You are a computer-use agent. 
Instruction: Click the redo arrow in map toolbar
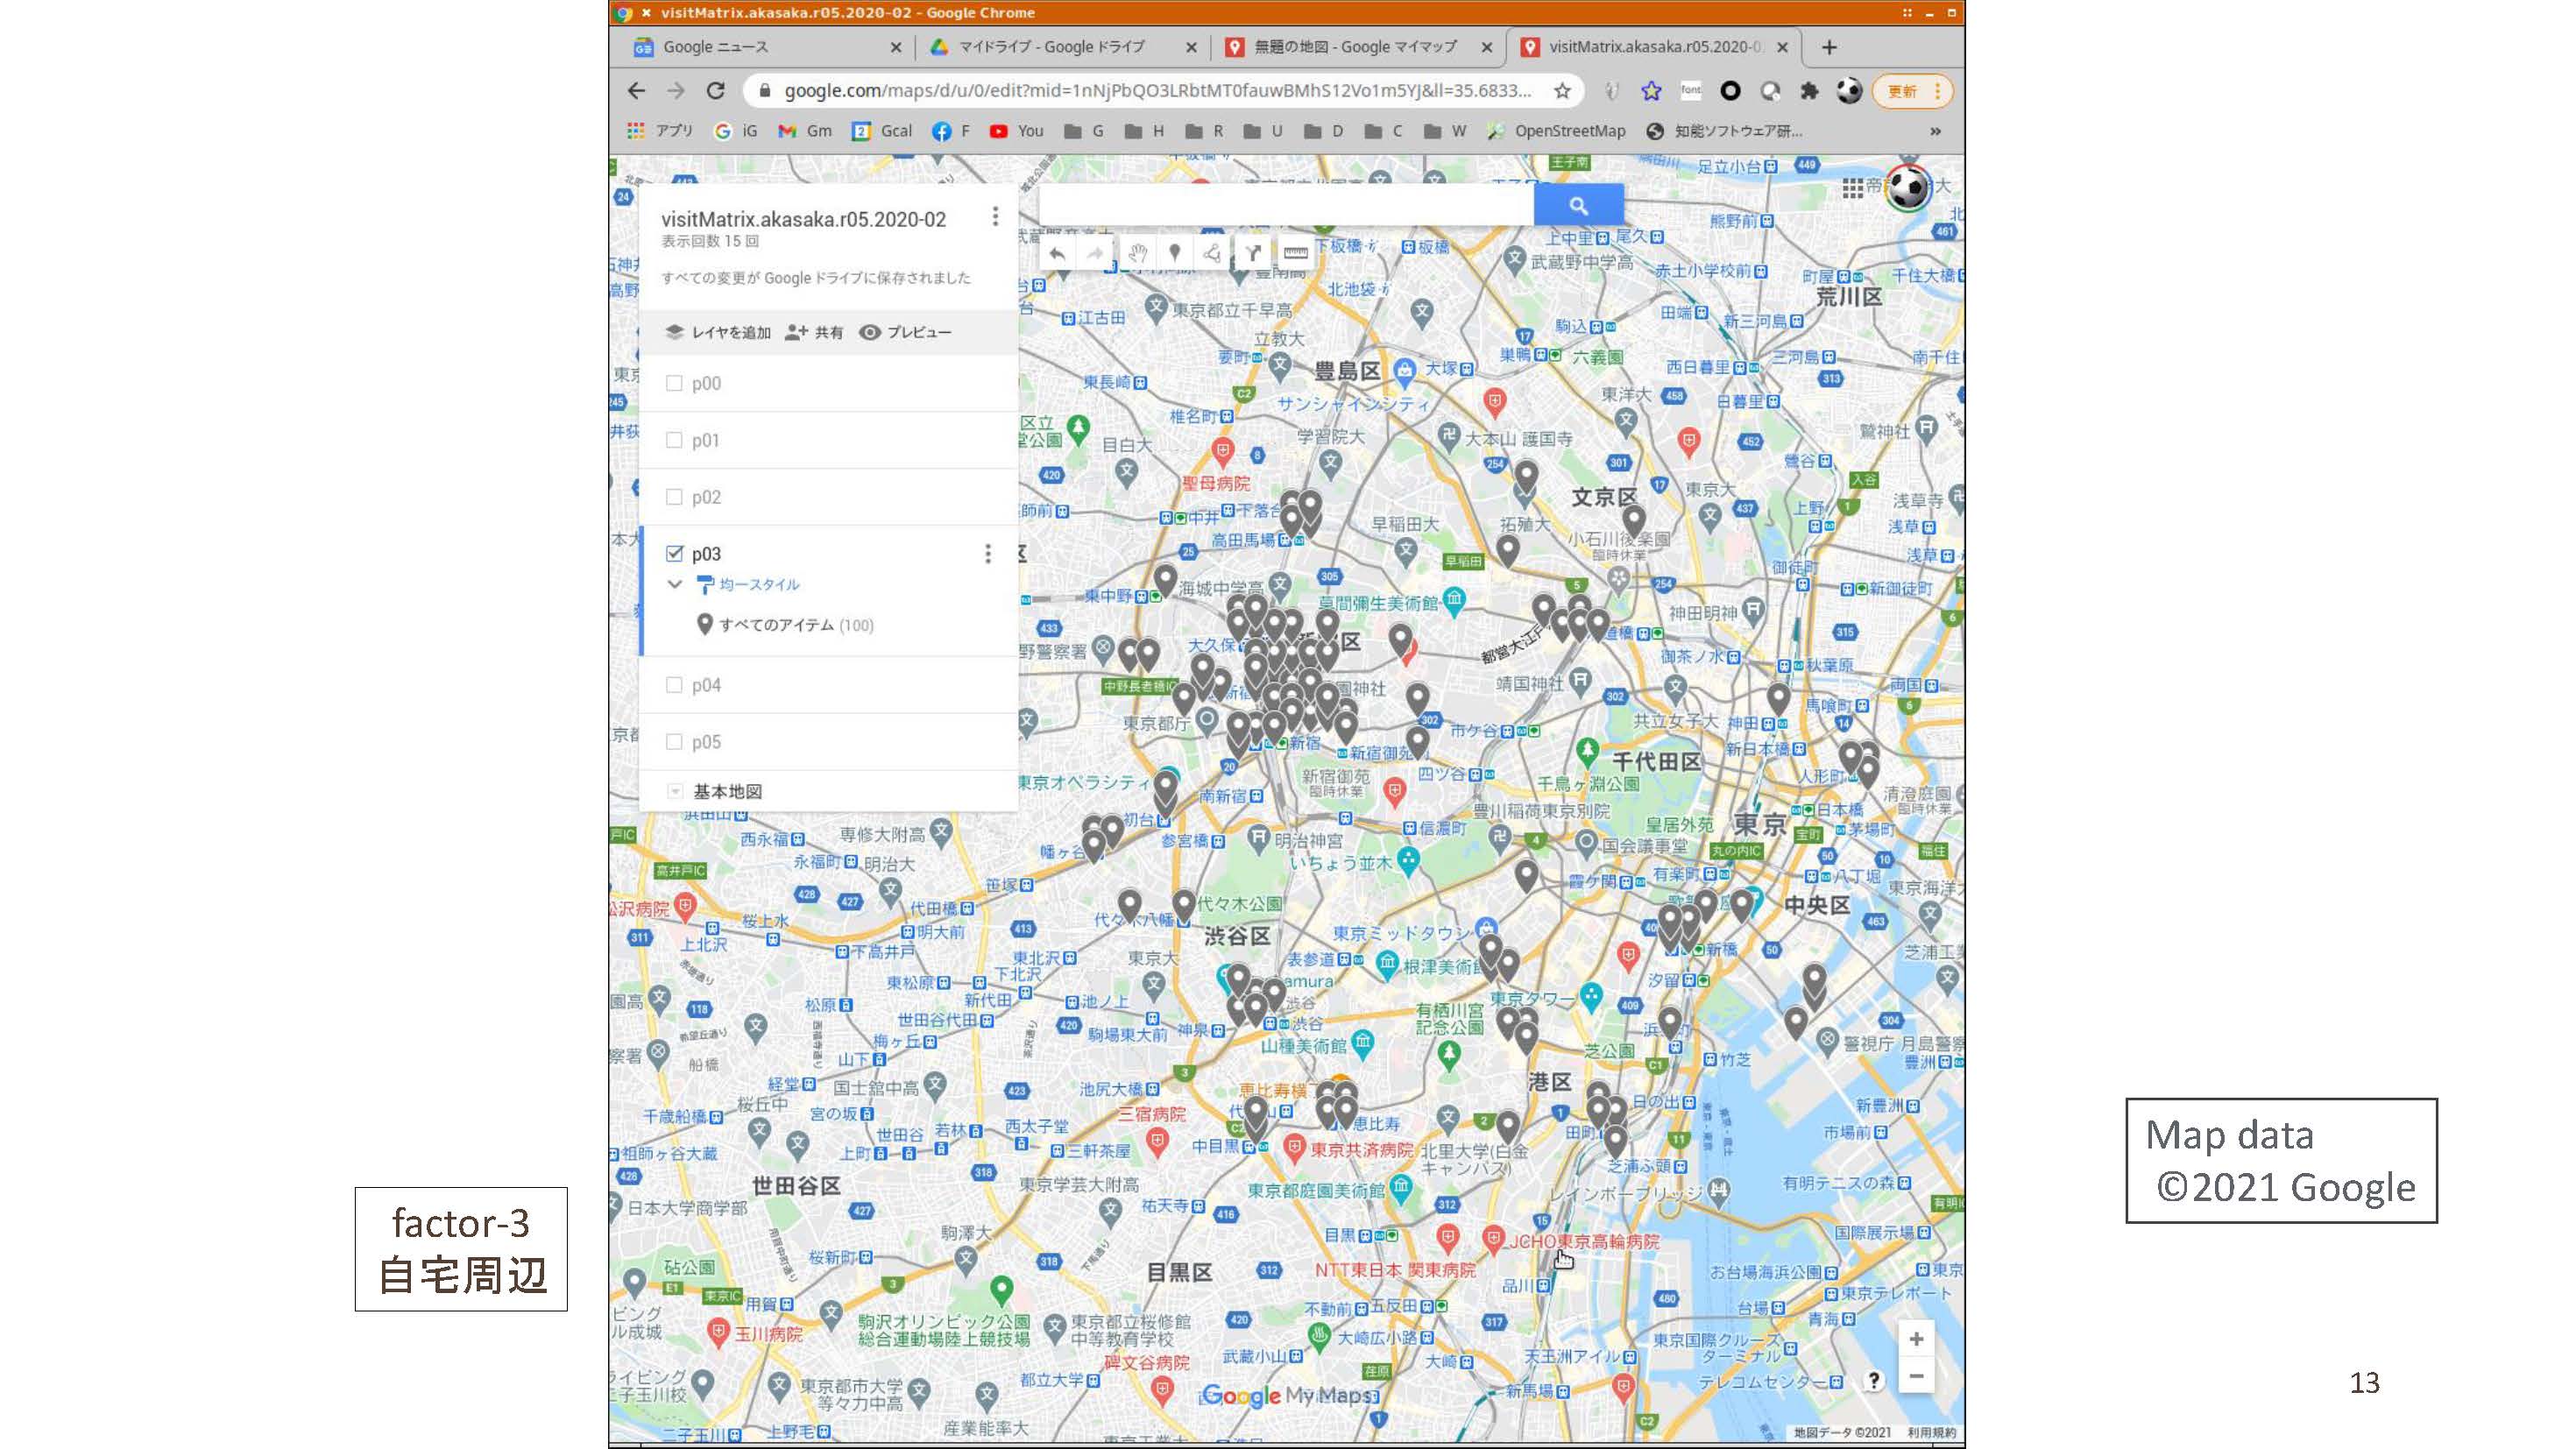coord(1095,254)
